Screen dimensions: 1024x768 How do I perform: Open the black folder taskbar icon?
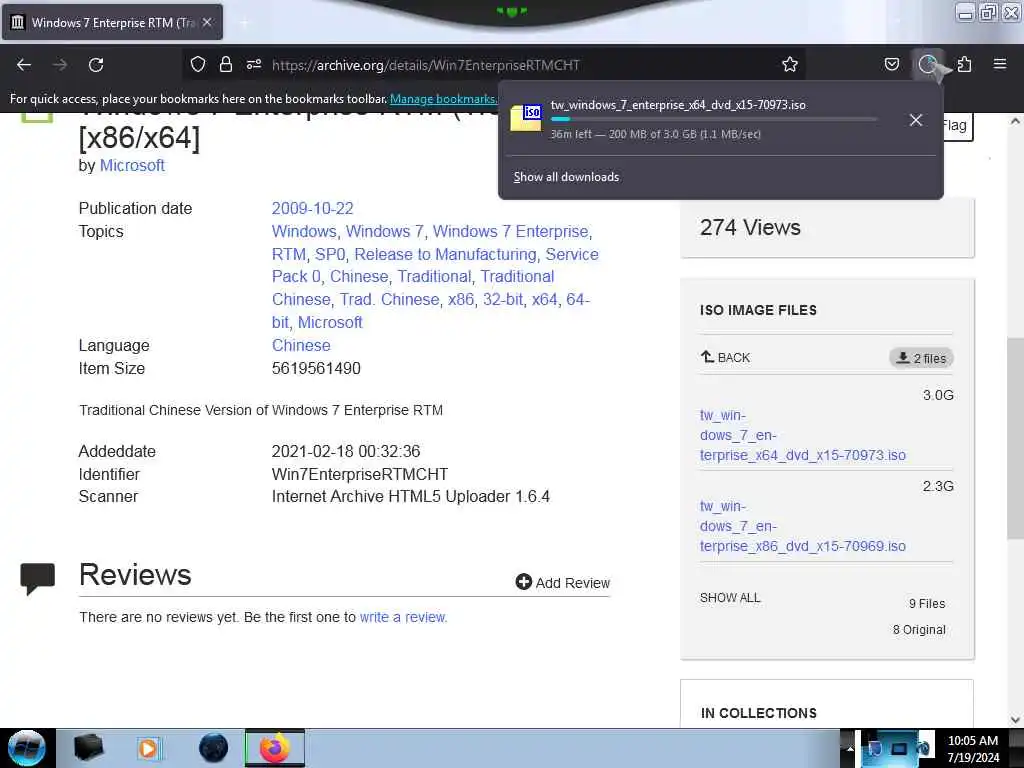click(88, 748)
